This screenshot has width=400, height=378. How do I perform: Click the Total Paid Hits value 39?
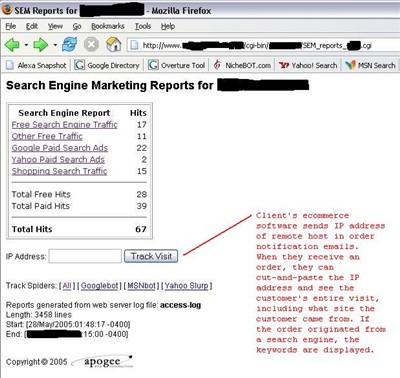(x=141, y=206)
